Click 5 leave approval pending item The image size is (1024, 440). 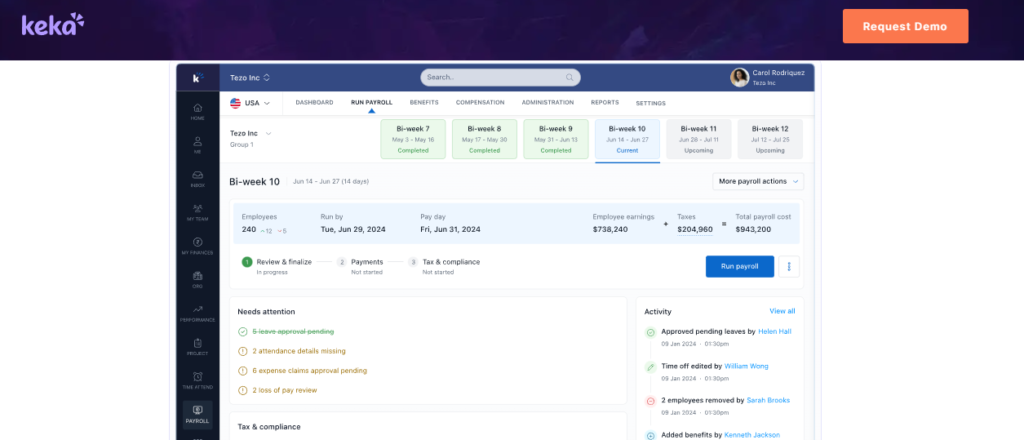click(x=293, y=332)
